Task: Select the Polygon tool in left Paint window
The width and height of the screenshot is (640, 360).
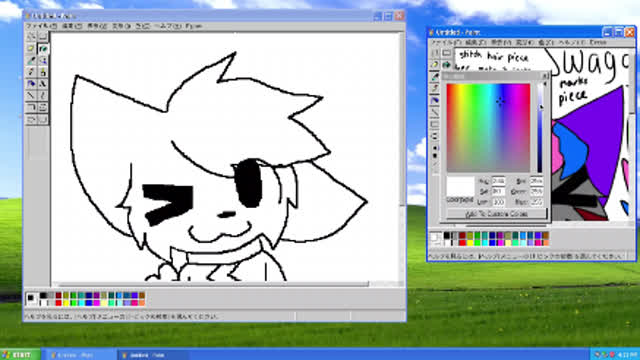Action: click(43, 108)
